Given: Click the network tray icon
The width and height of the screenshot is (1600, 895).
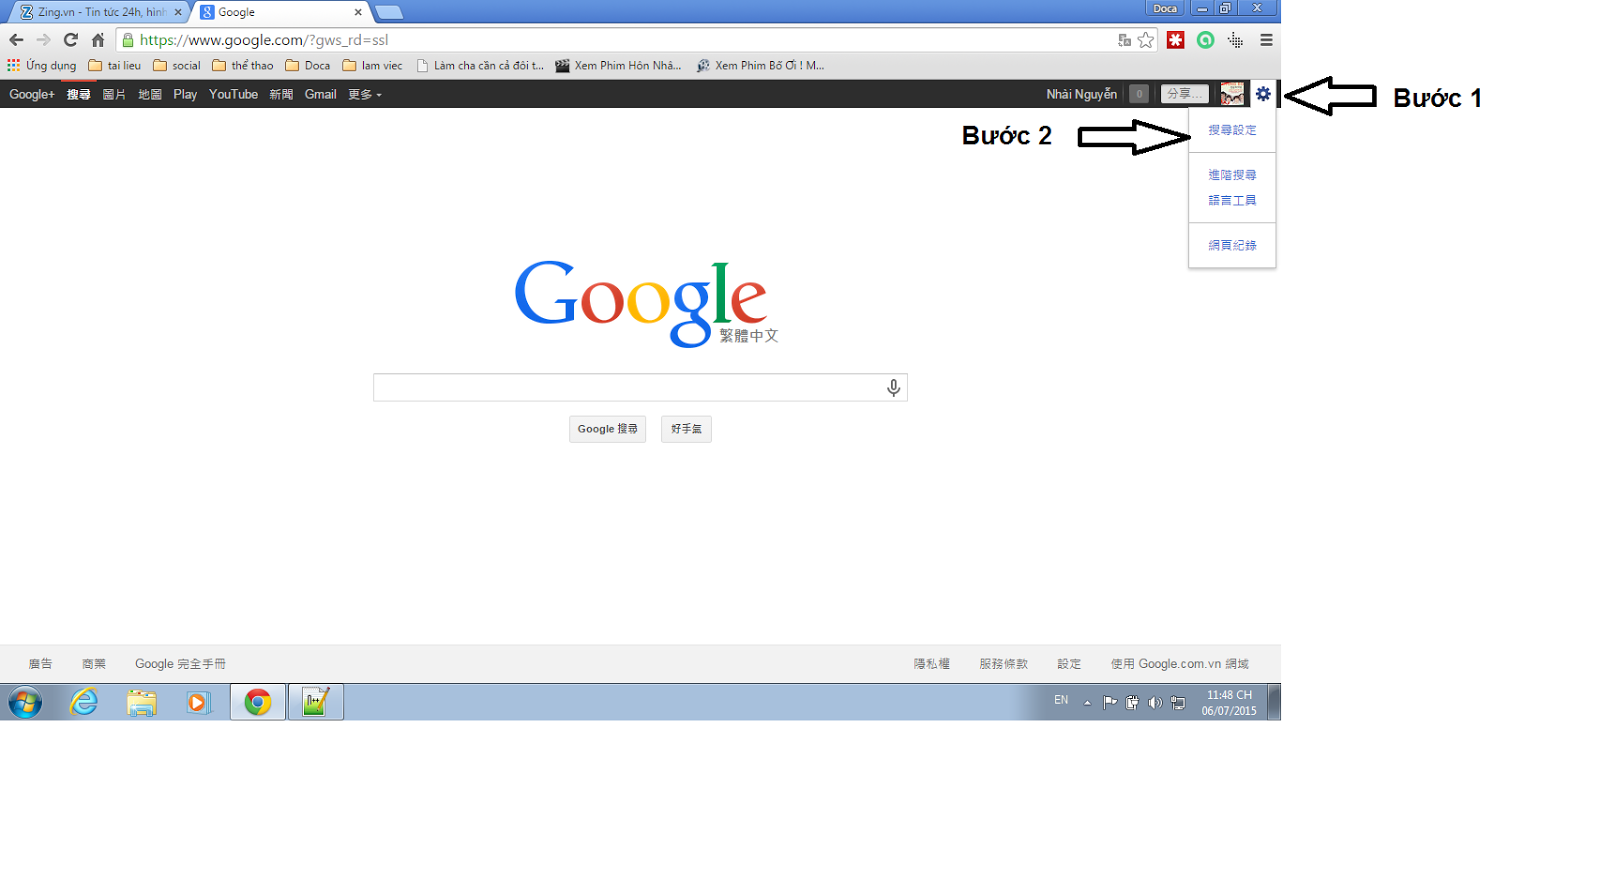Looking at the screenshot, I should tap(1178, 703).
